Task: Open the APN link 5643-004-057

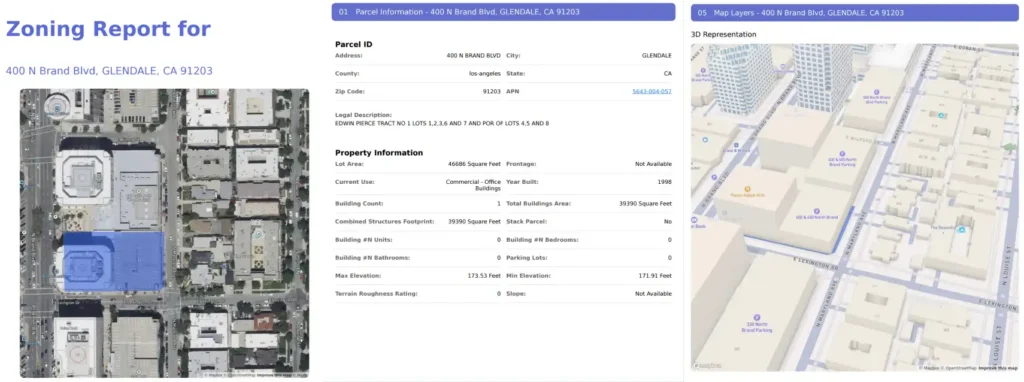Action: click(652, 91)
